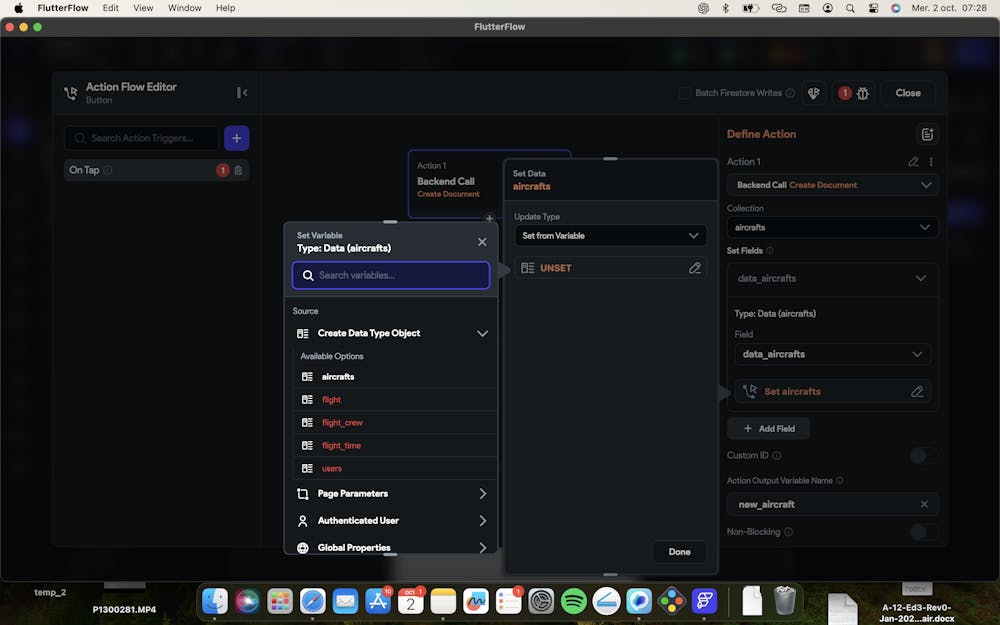Click the Action Output Variable Name field
The height and width of the screenshot is (625, 1000).
pos(832,504)
